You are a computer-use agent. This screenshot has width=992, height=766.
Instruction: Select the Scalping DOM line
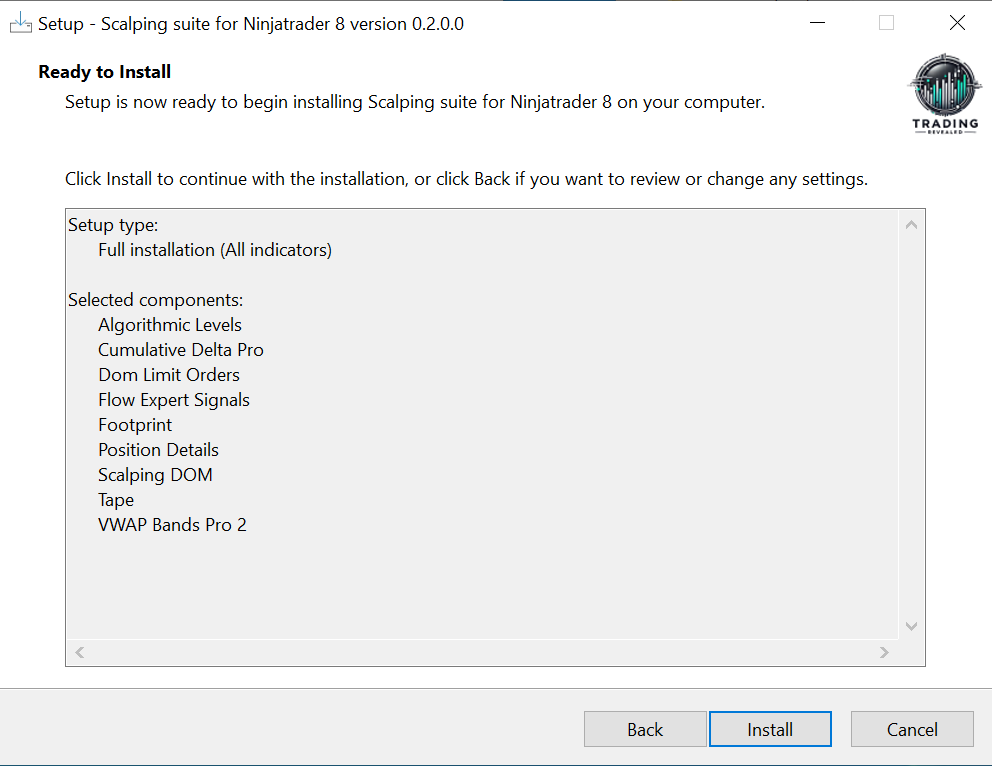coord(155,475)
